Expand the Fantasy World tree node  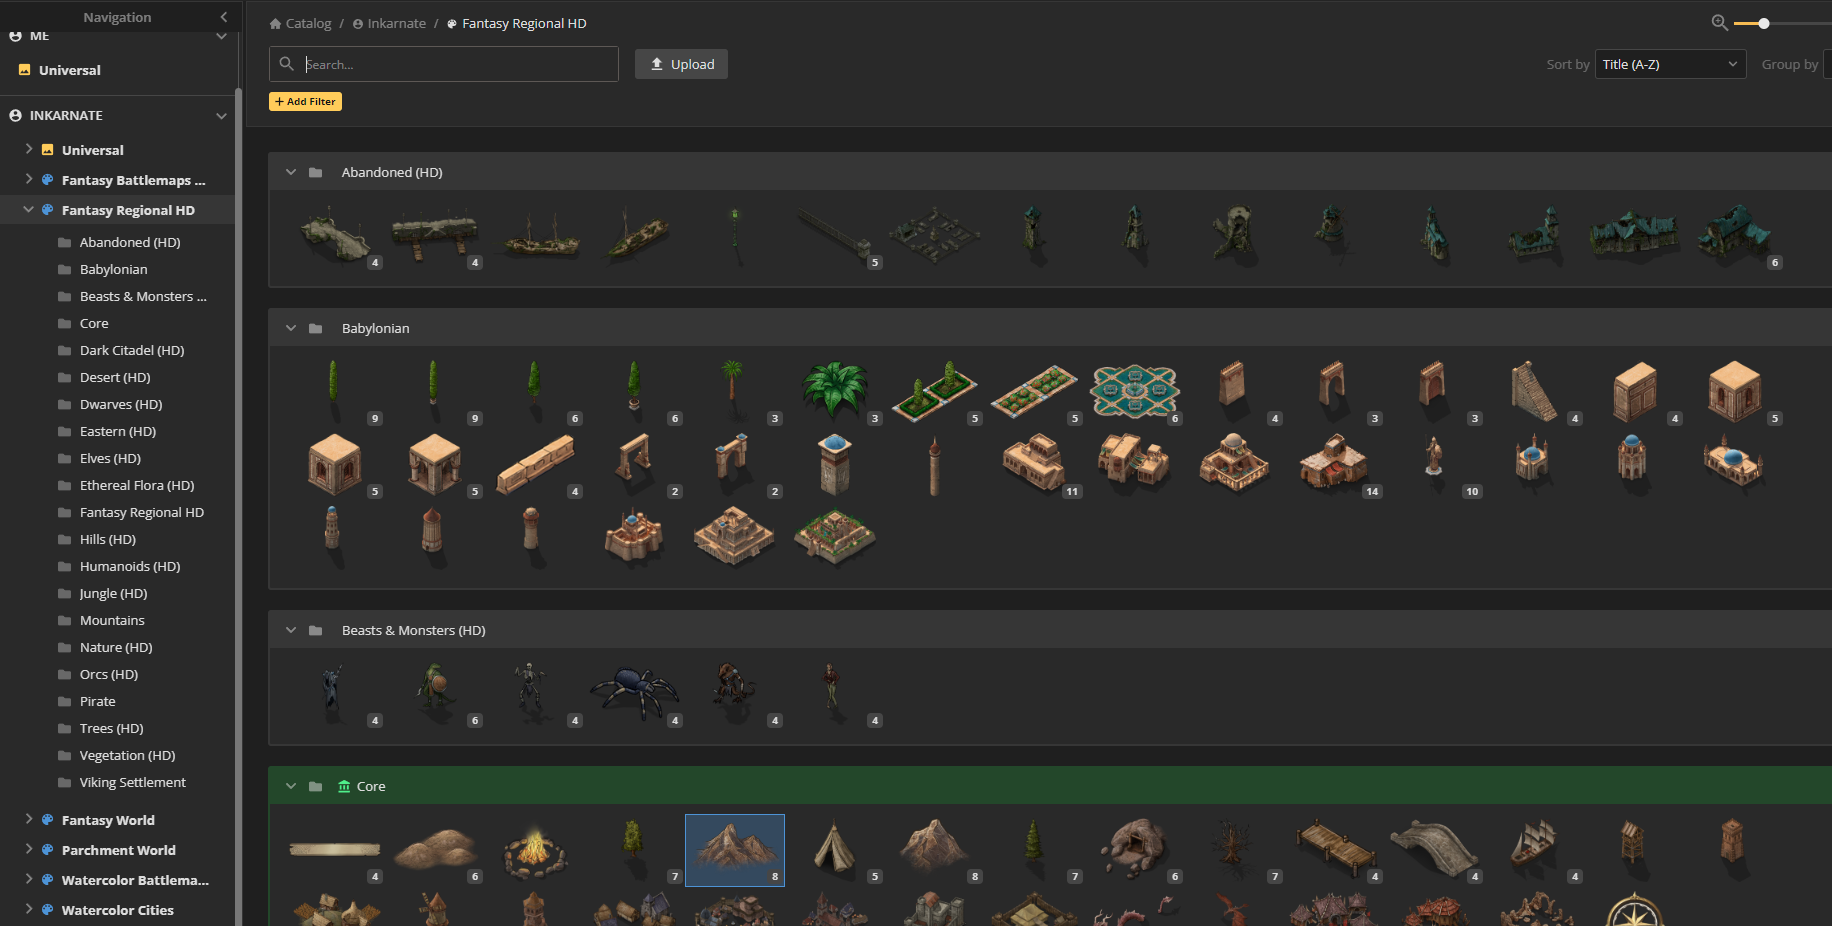pos(29,819)
